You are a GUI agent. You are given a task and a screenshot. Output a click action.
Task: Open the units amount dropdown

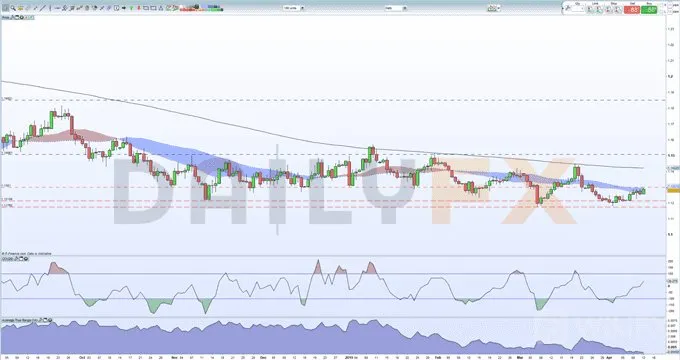[x=293, y=8]
